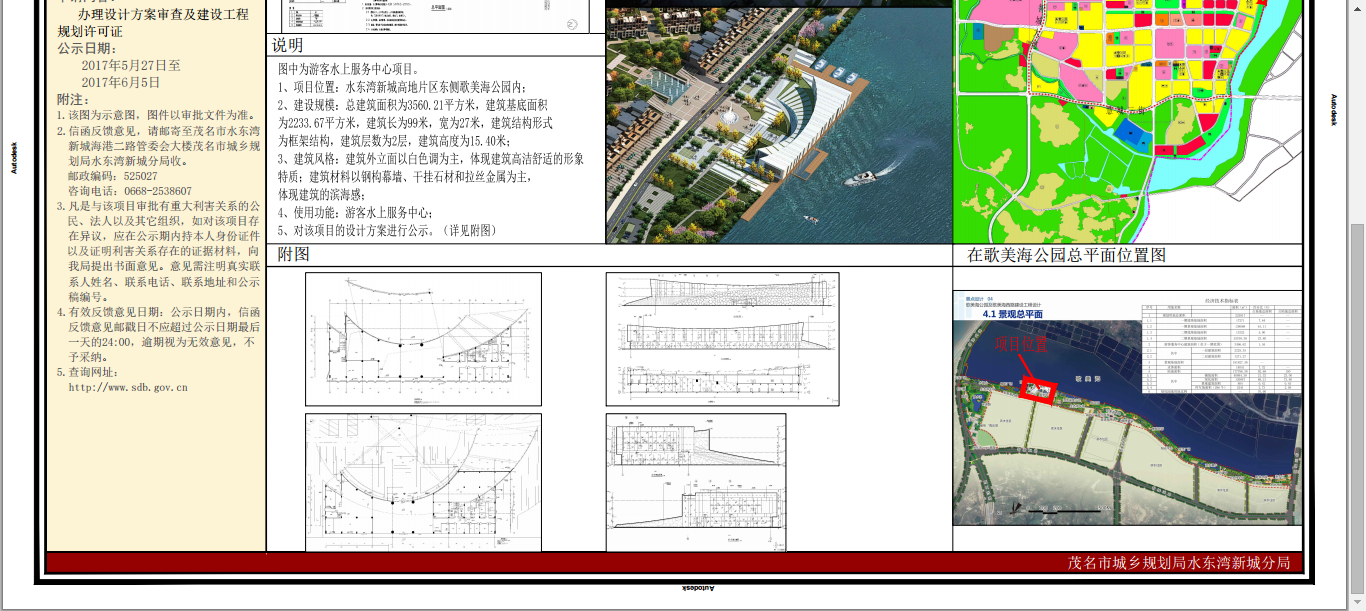Viewport: 1366px width, 611px height.
Task: Click the white boat in the rendering
Action: [x=862, y=179]
